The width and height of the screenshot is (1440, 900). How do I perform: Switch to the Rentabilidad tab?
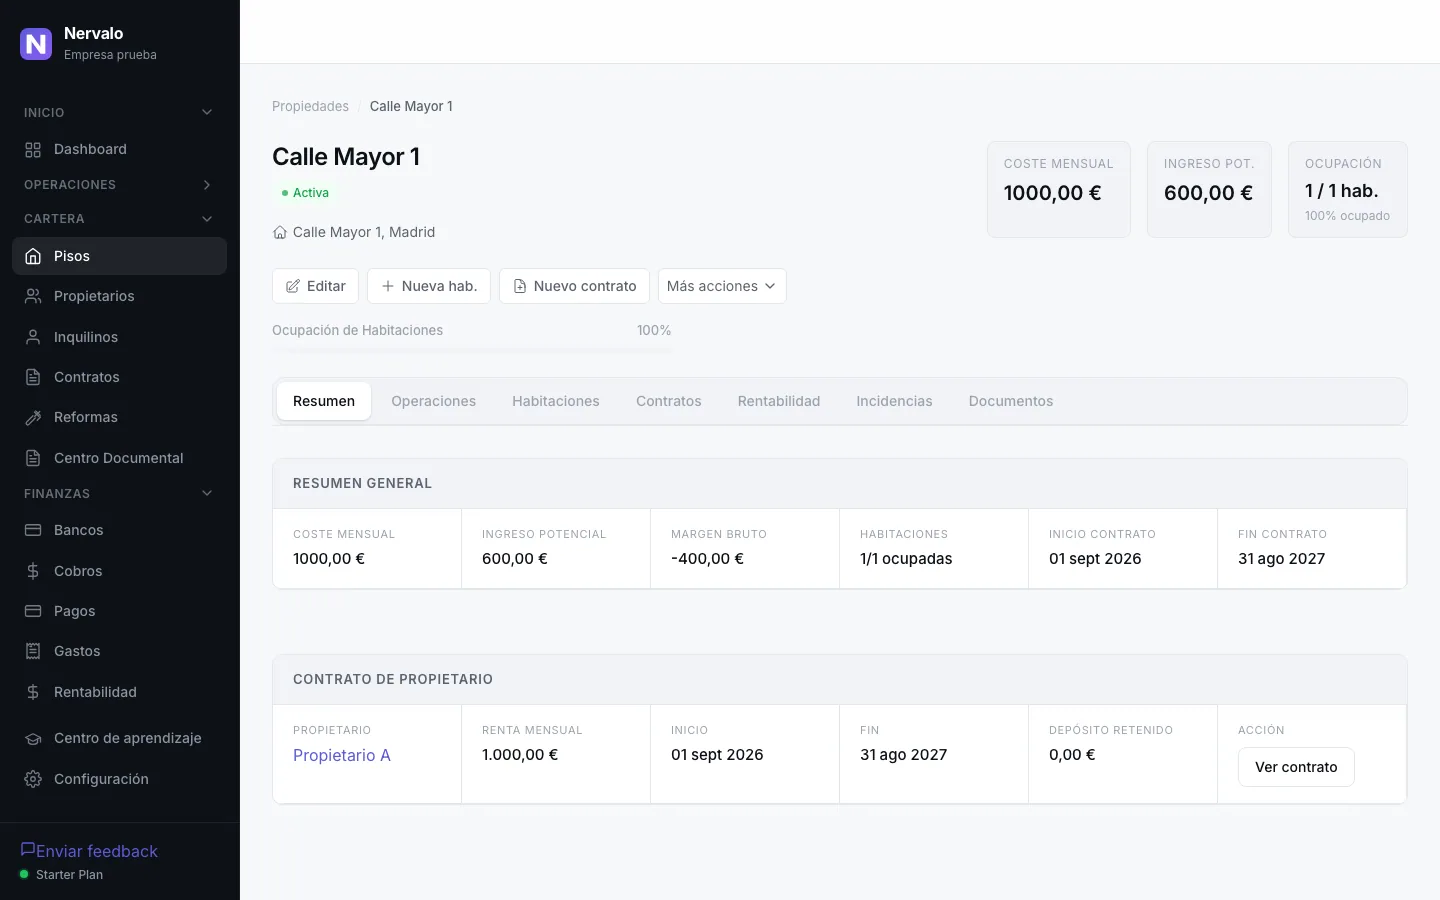pyautogui.click(x=779, y=401)
